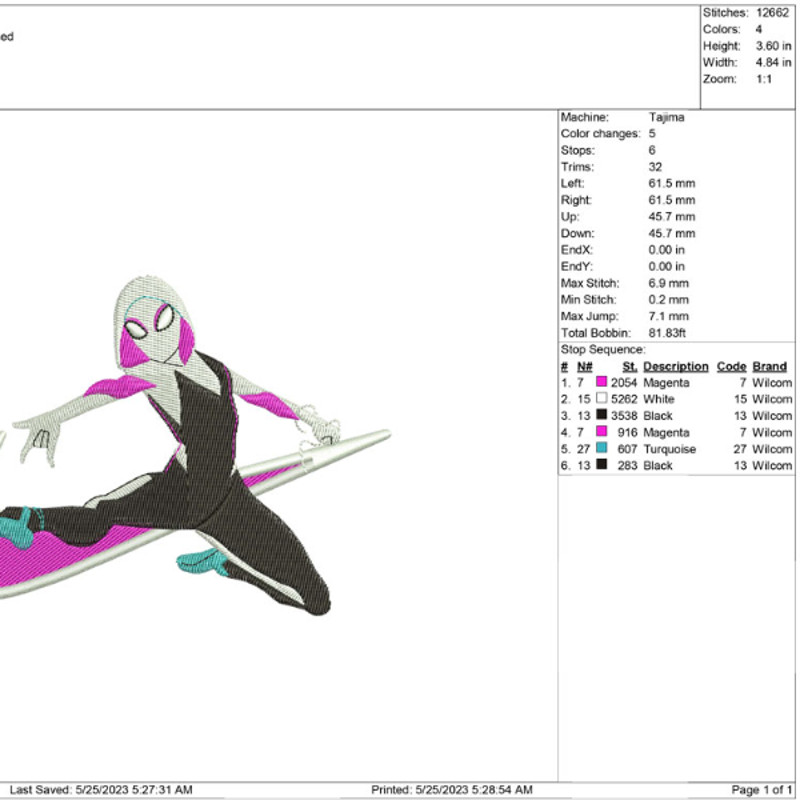Select the black swatch in stop 6
Screen dimensions: 800x800
[602, 466]
